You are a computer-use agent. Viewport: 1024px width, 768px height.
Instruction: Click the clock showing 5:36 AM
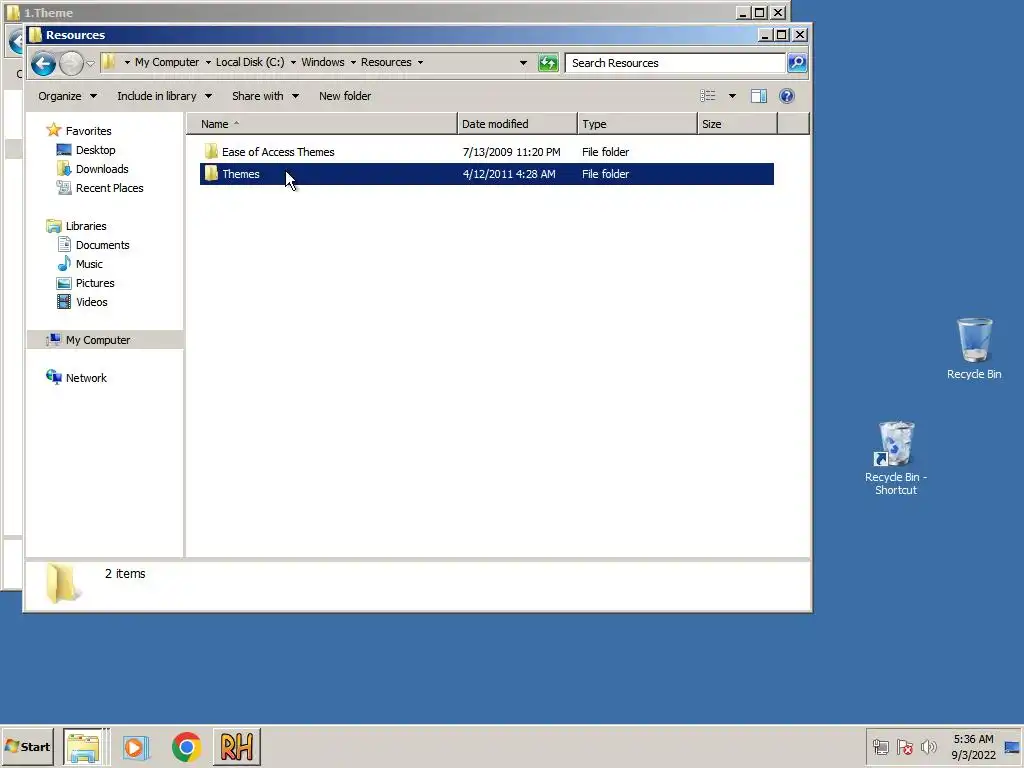click(973, 746)
